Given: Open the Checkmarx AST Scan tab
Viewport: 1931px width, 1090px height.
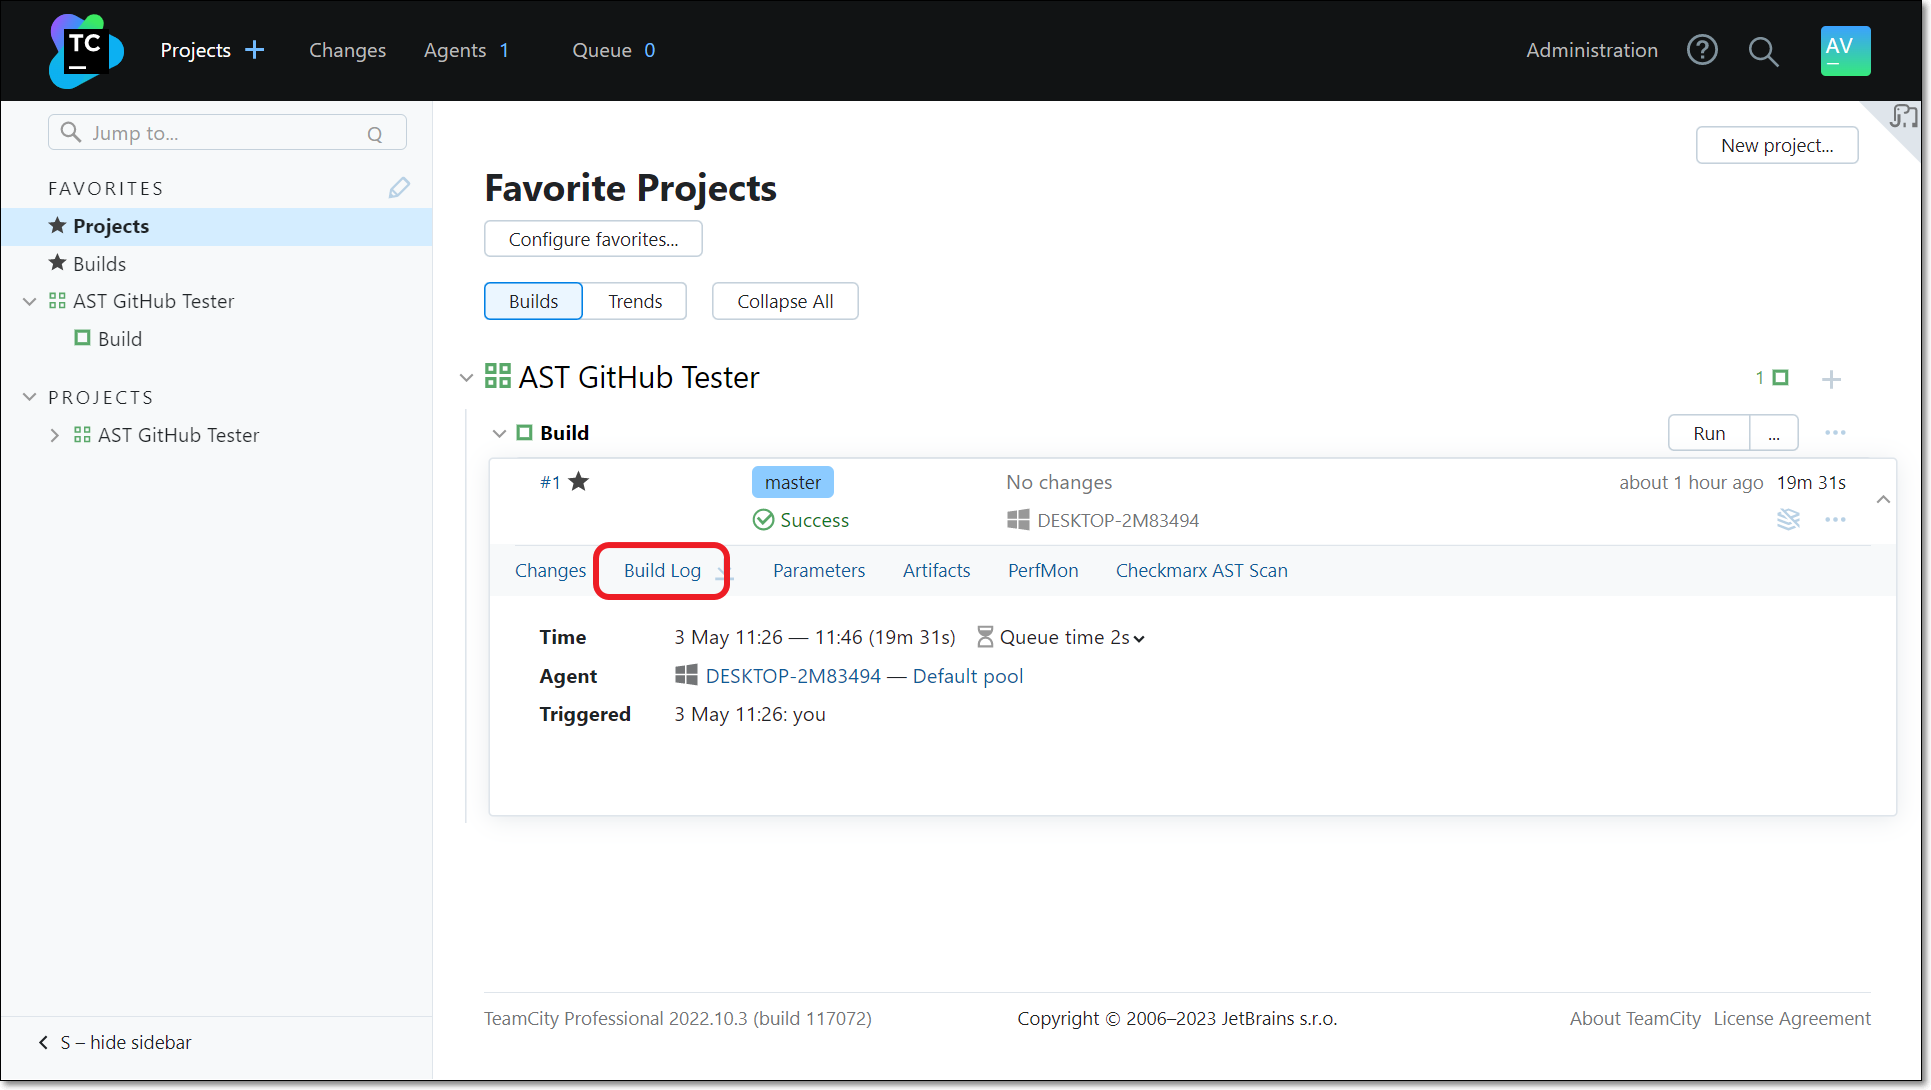Looking at the screenshot, I should [x=1201, y=570].
